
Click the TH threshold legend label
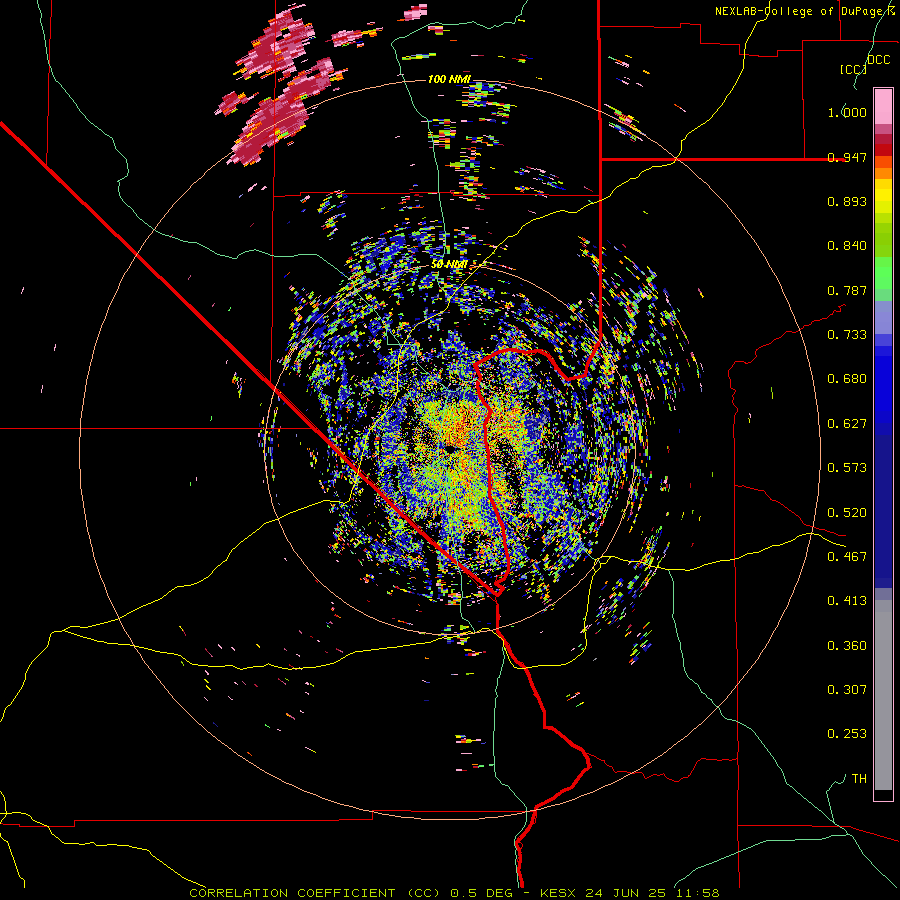pyautogui.click(x=859, y=779)
